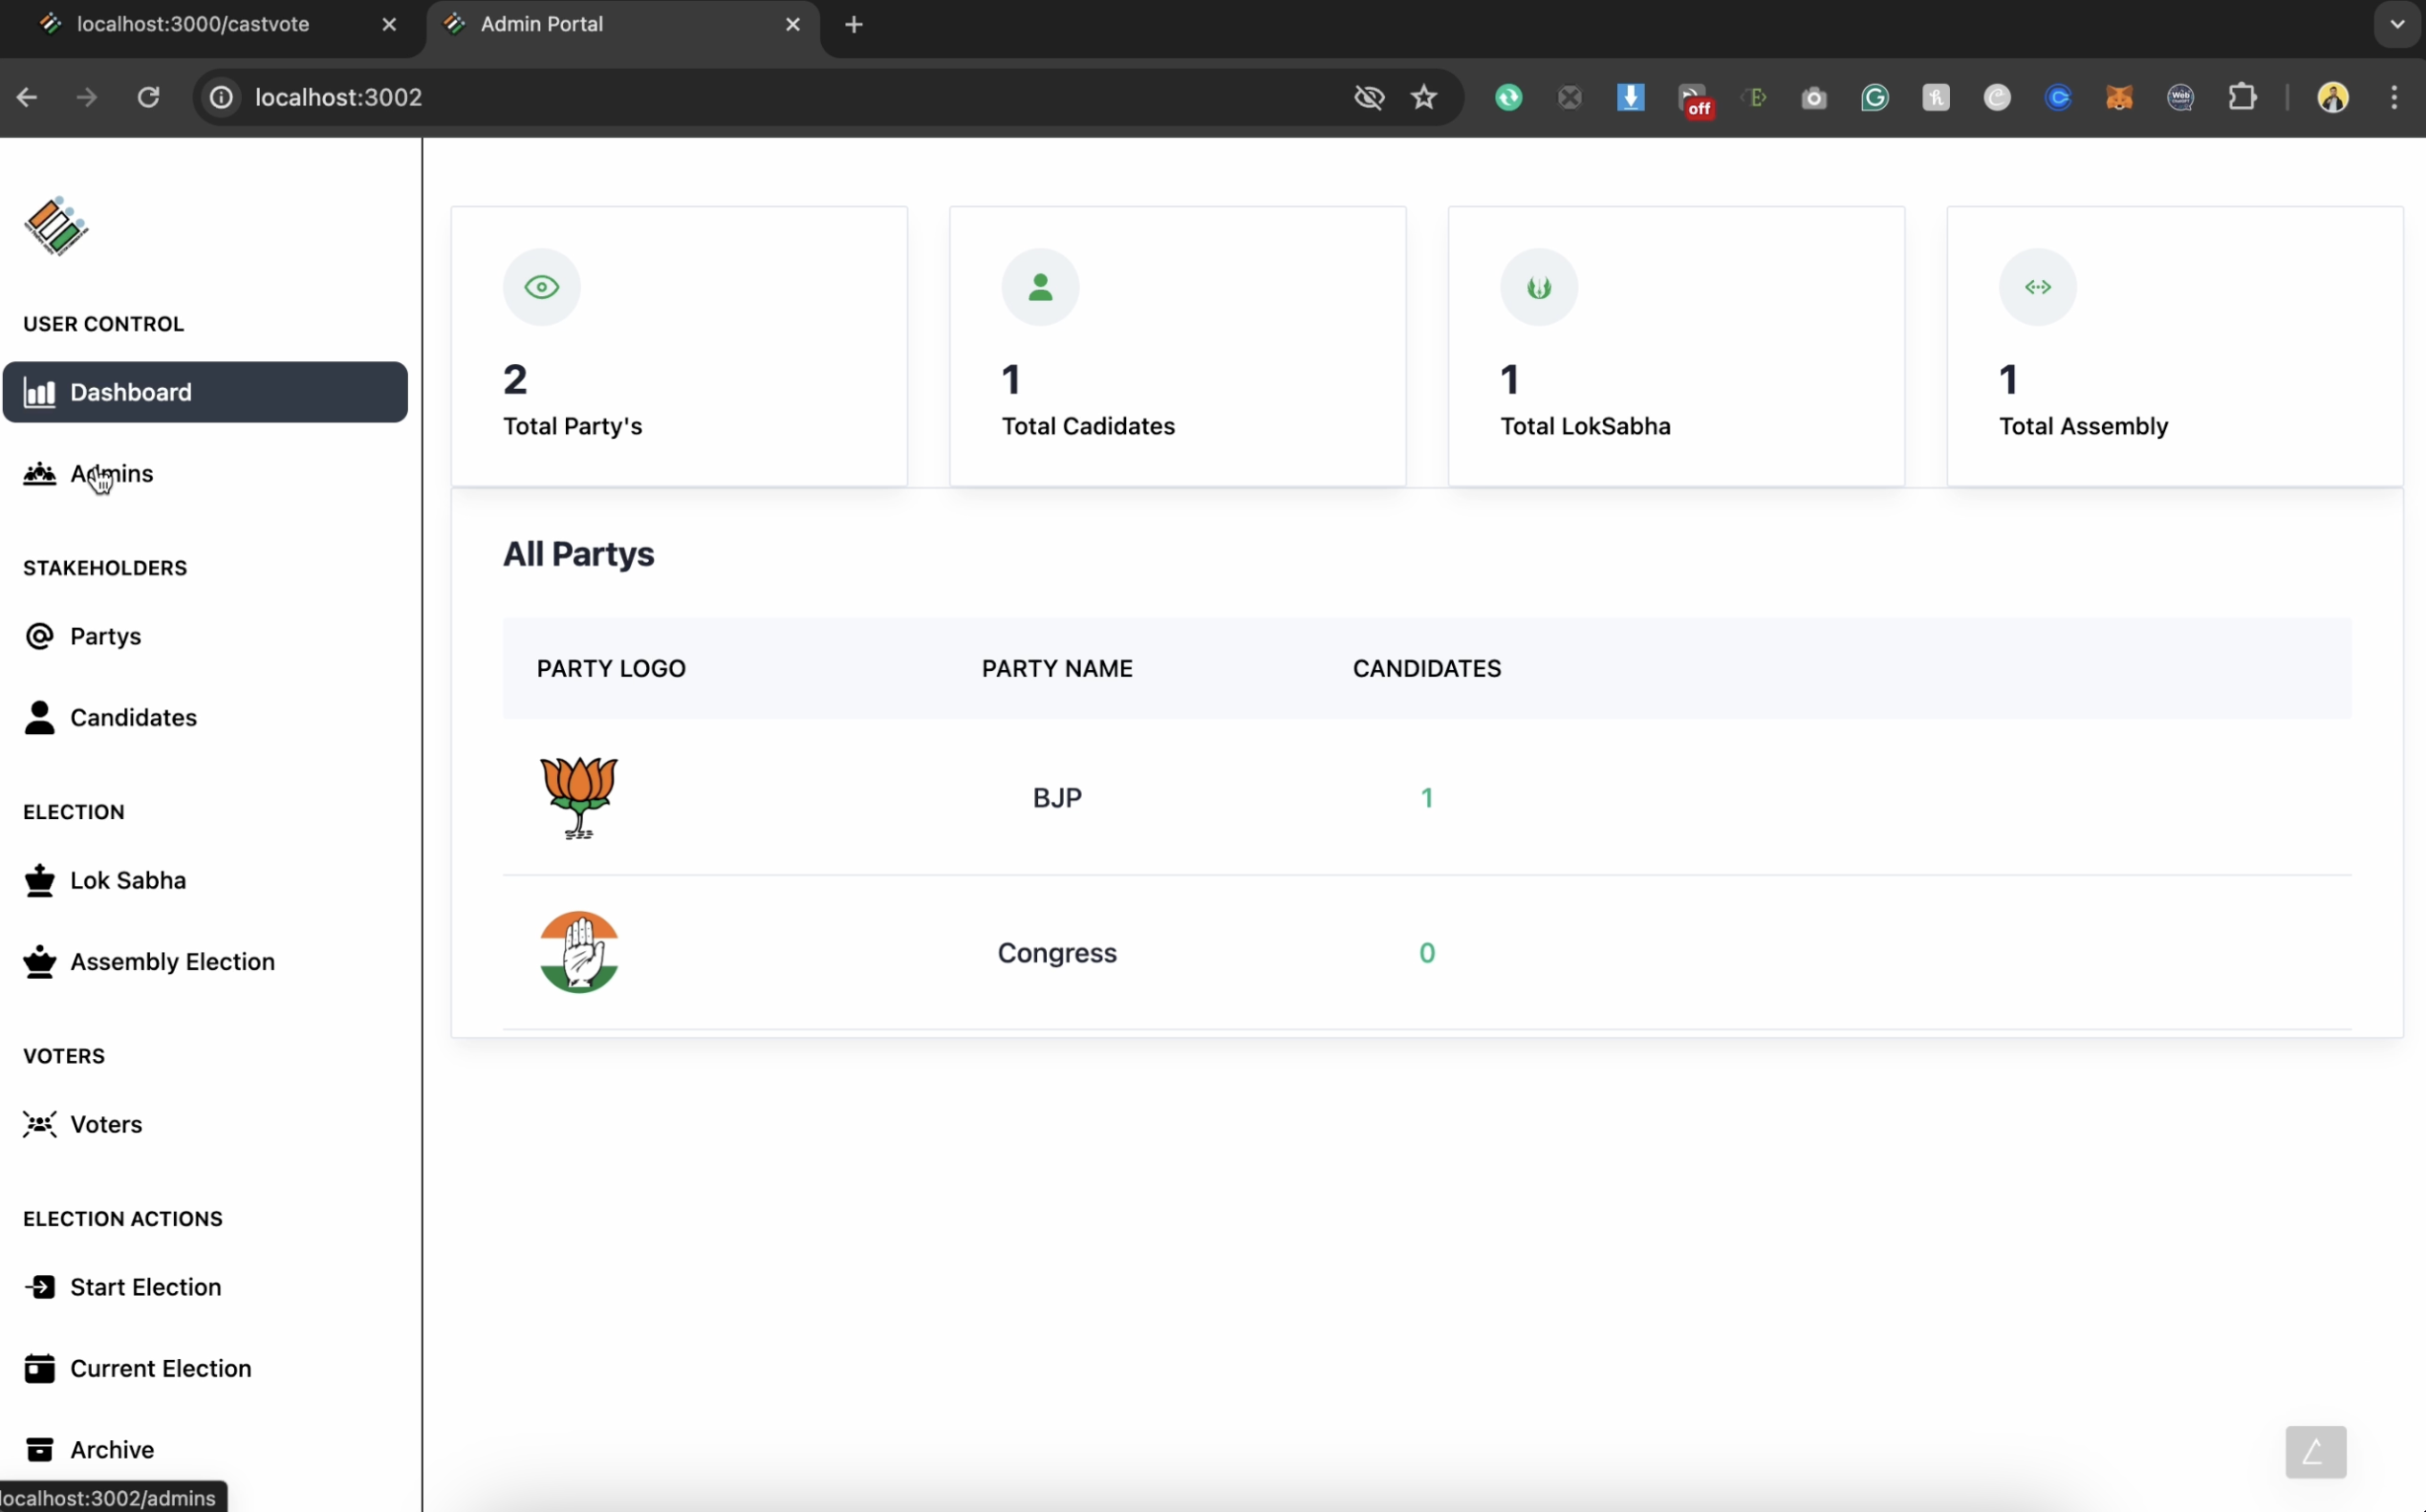Click the Total Party's label
Image resolution: width=2426 pixels, height=1512 pixels.
(572, 426)
